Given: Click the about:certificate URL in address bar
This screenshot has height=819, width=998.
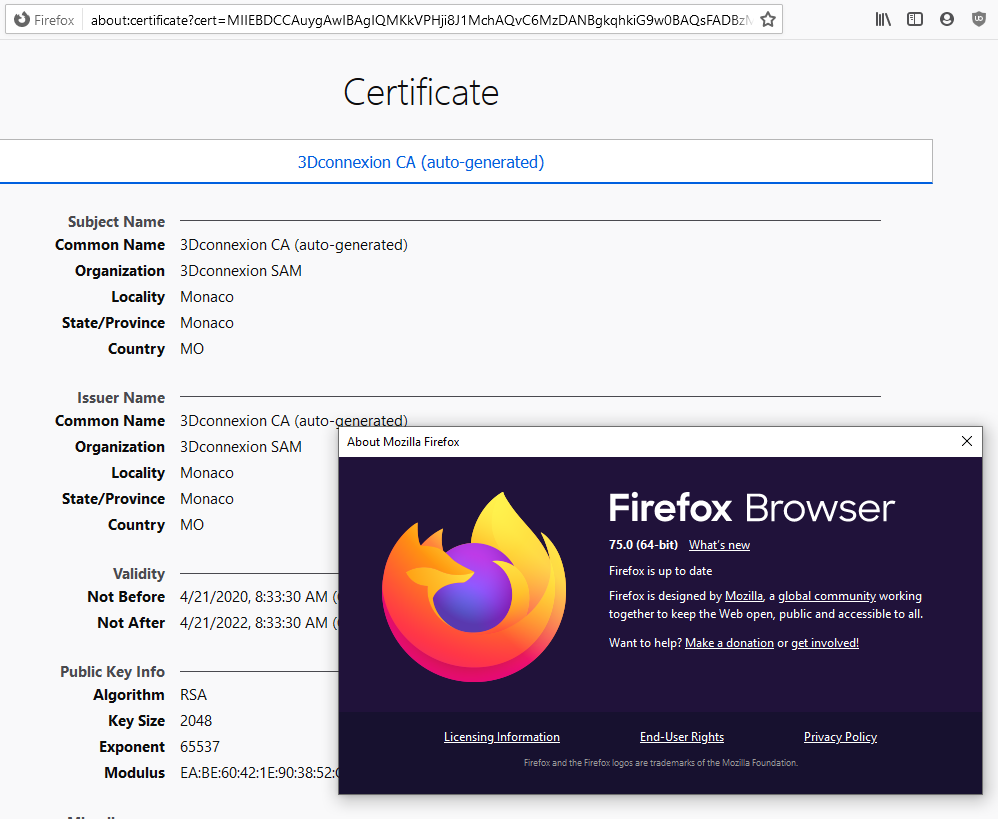Looking at the screenshot, I should (420, 20).
